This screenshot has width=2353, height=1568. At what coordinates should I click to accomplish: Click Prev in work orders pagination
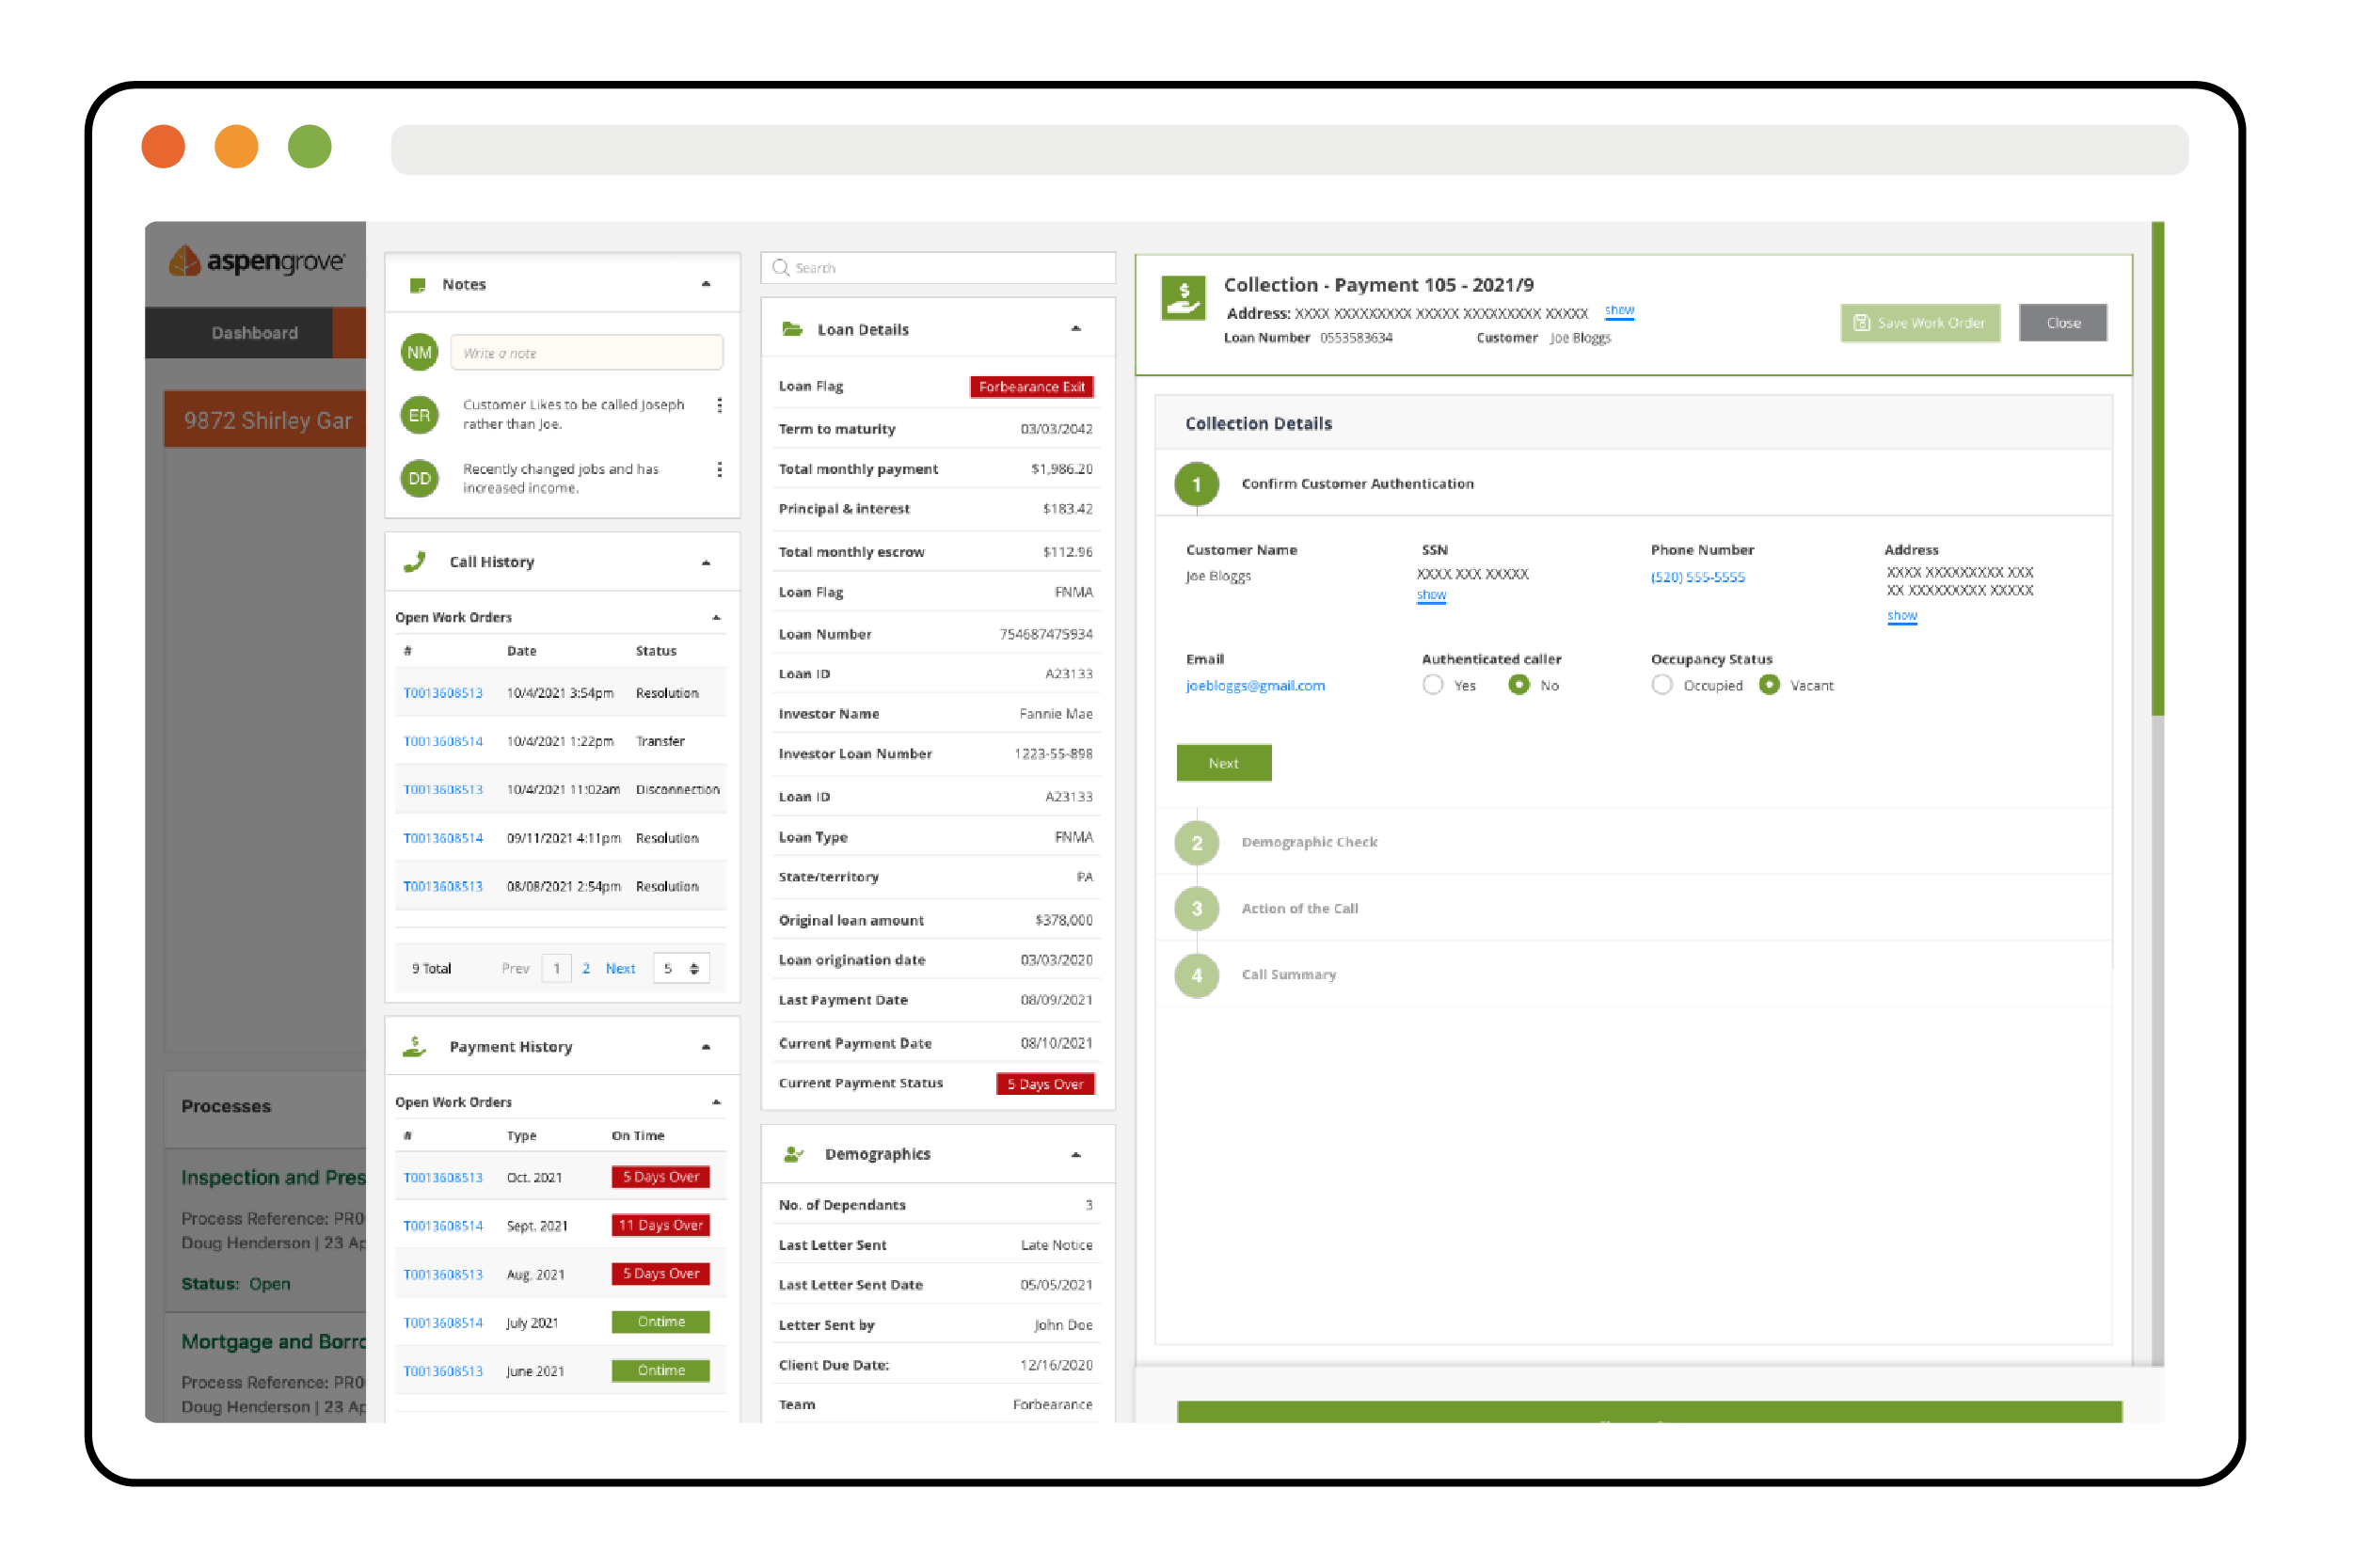click(x=515, y=968)
